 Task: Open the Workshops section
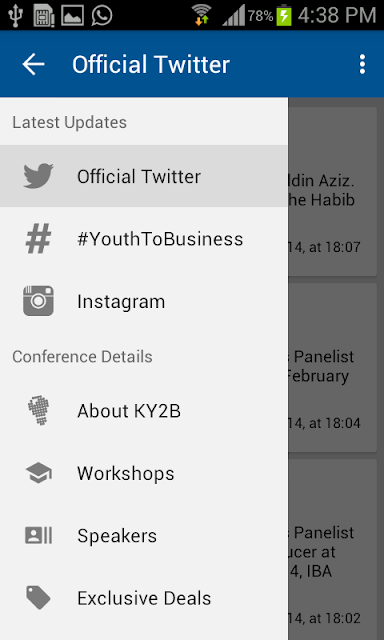coord(144,473)
